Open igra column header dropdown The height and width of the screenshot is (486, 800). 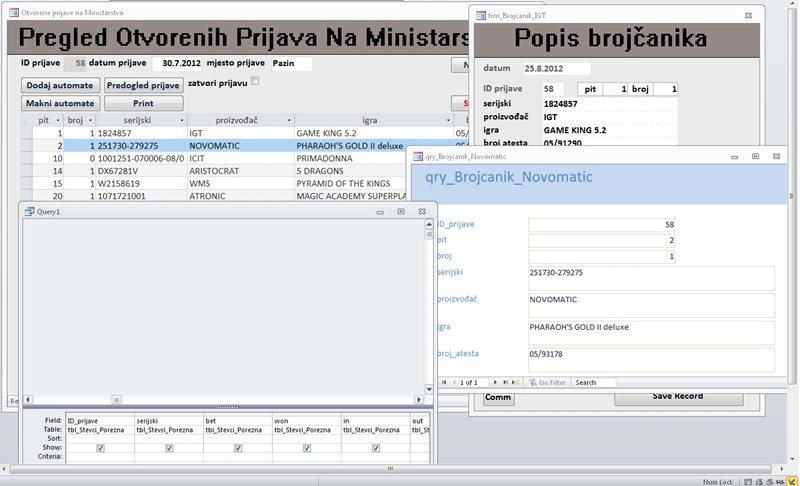pyautogui.click(x=448, y=120)
